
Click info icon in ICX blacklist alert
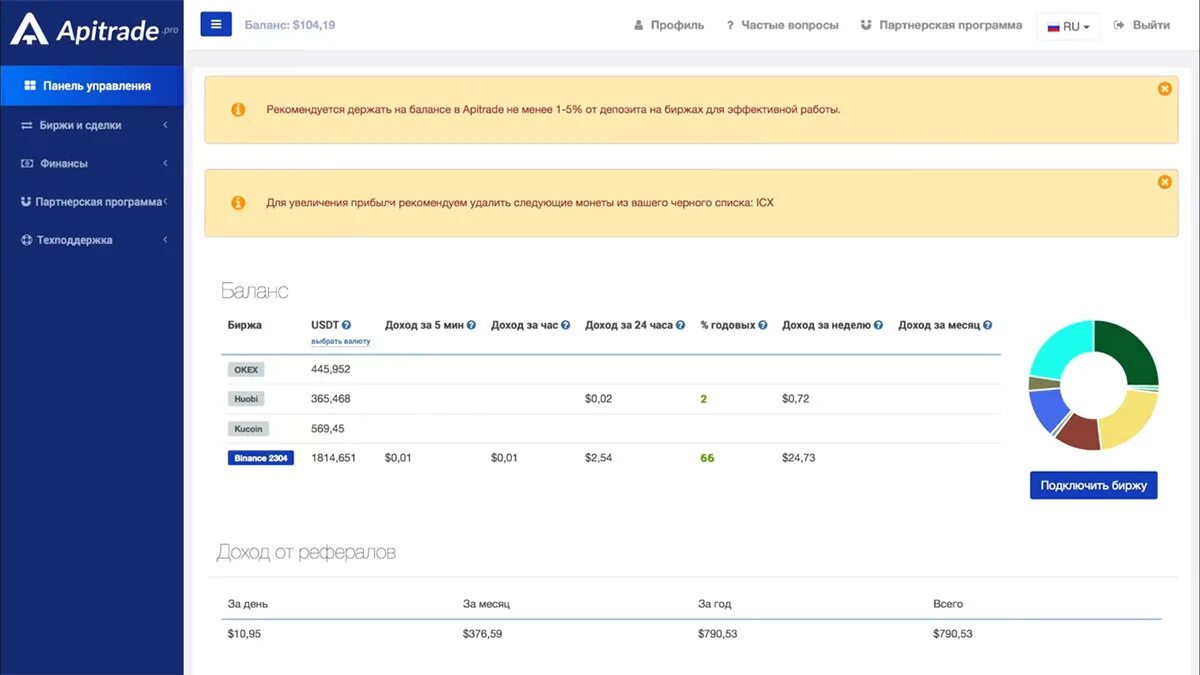238,202
